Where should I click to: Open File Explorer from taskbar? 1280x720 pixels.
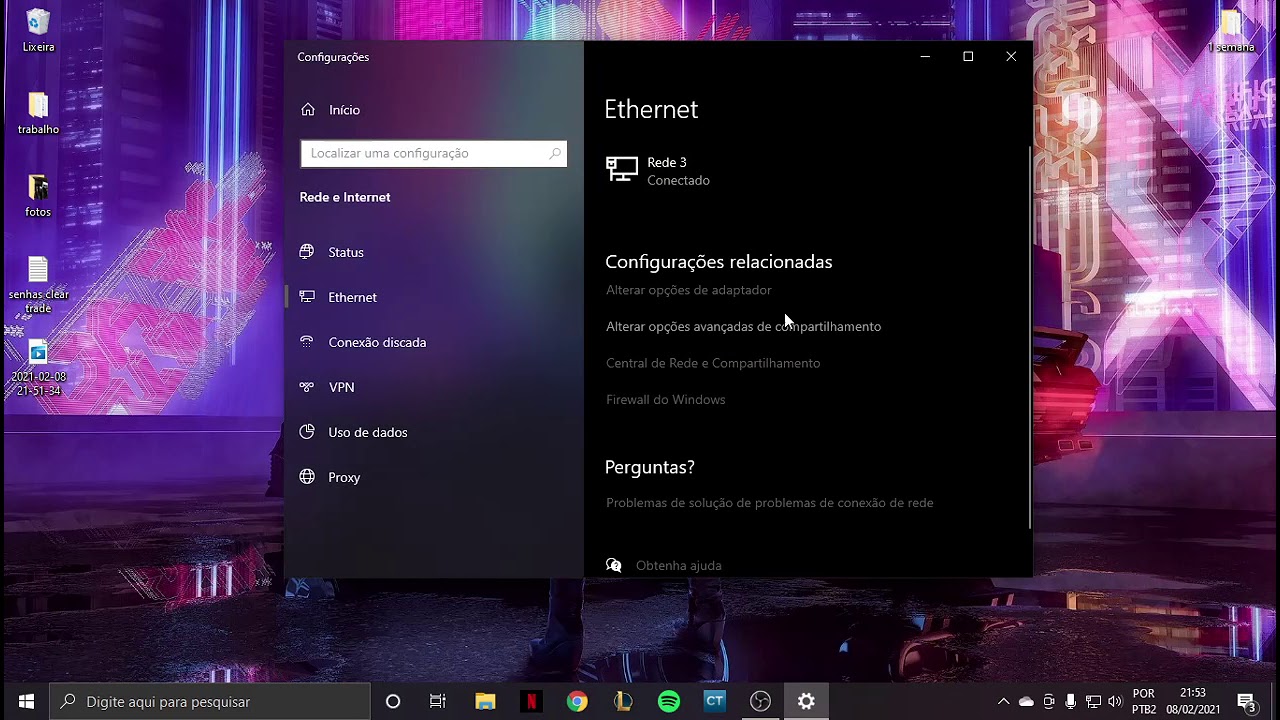click(x=485, y=702)
